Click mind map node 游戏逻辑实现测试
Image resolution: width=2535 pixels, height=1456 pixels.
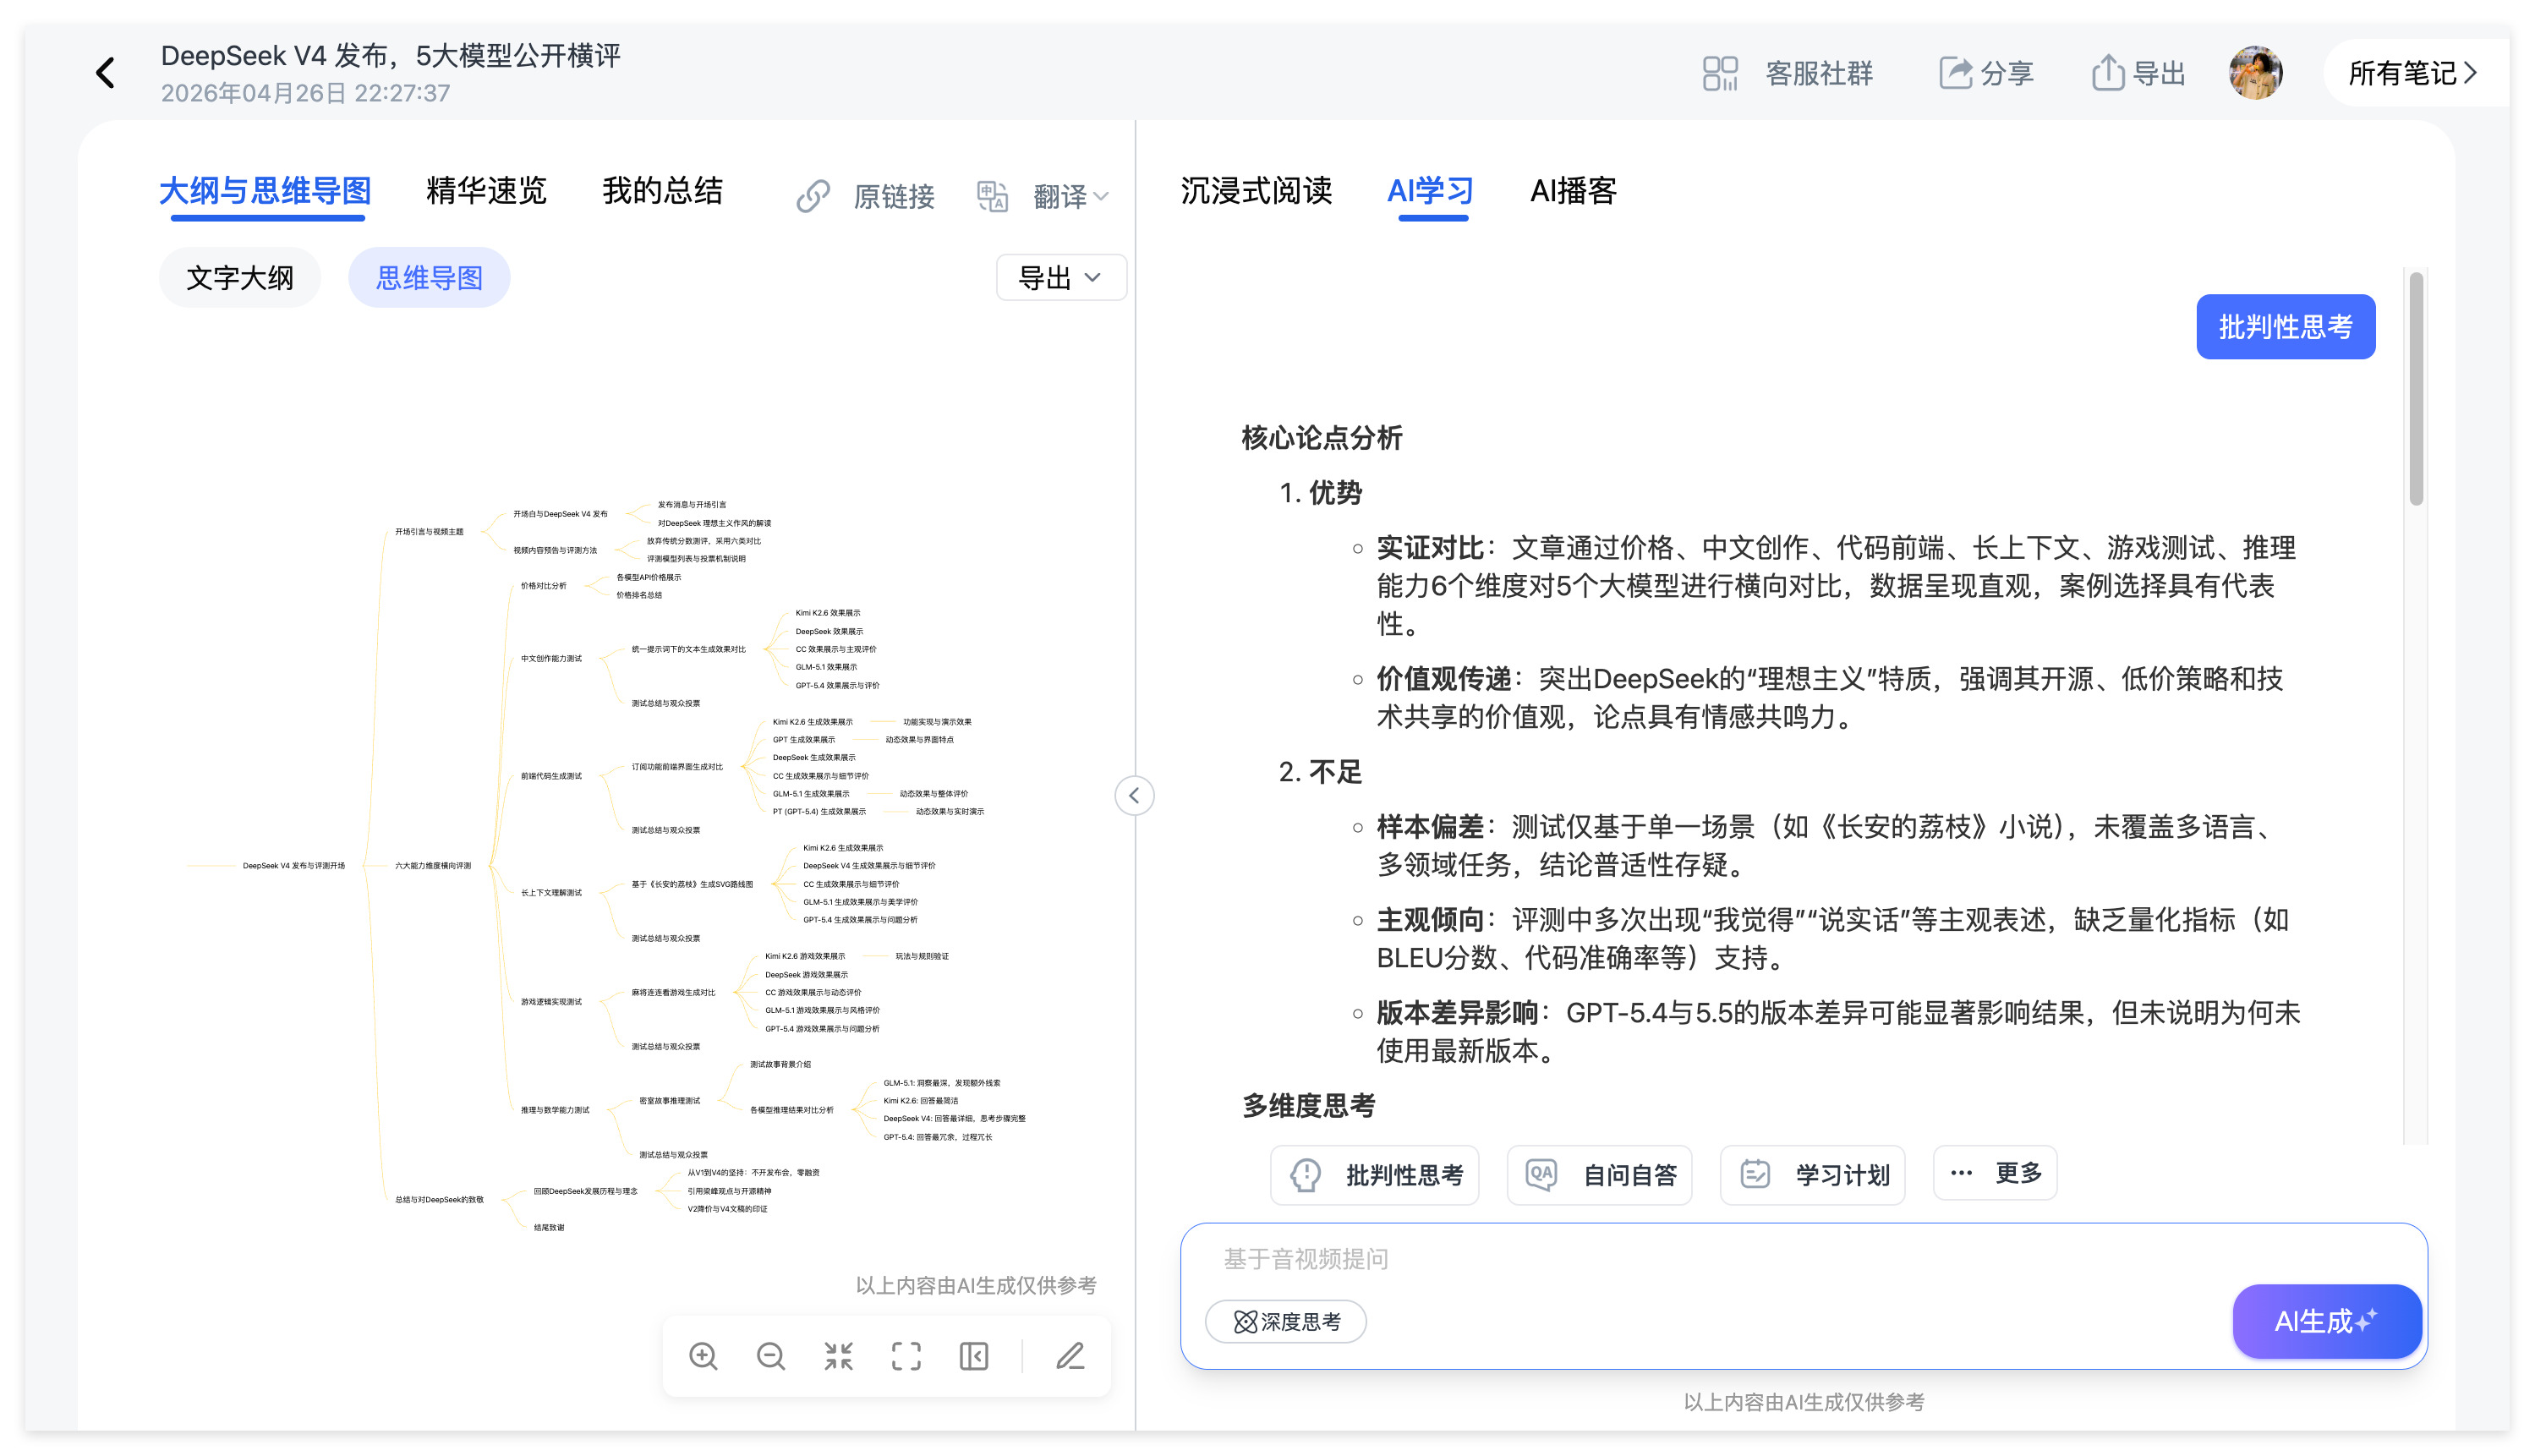click(x=551, y=1002)
